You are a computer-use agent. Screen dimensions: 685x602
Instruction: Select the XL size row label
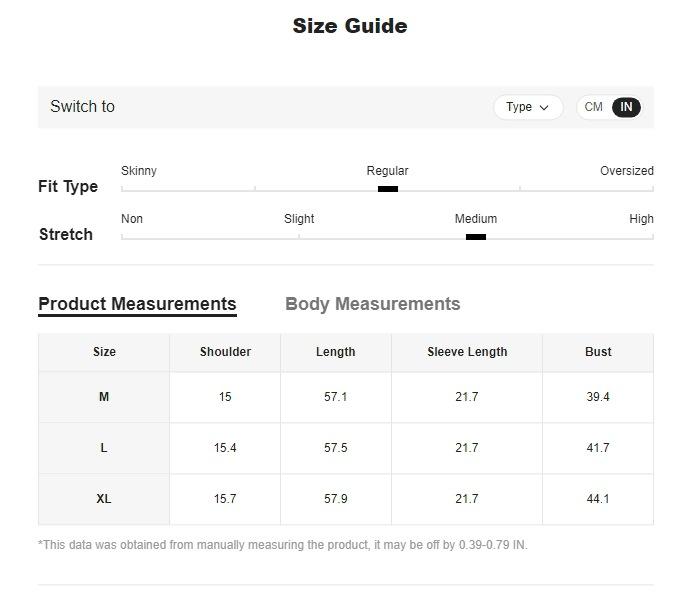click(x=104, y=499)
